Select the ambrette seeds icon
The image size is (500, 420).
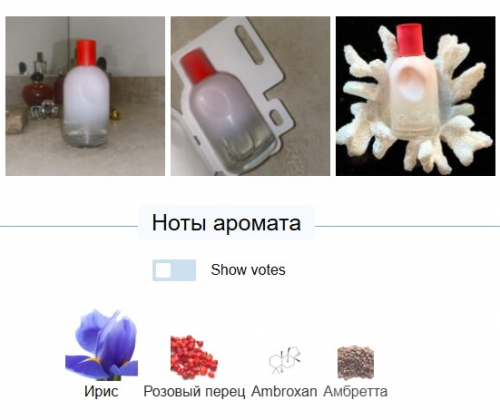(x=355, y=363)
